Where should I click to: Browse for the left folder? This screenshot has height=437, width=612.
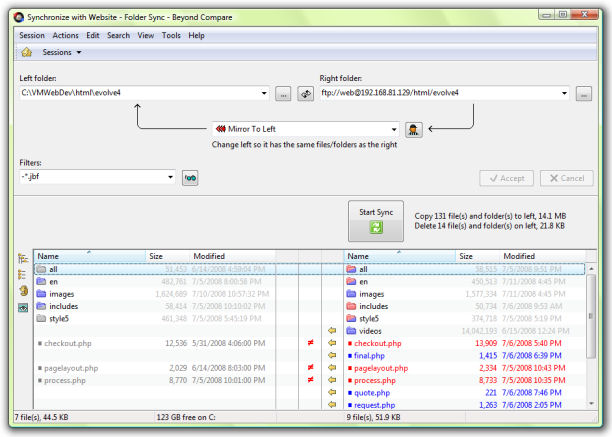(x=283, y=94)
